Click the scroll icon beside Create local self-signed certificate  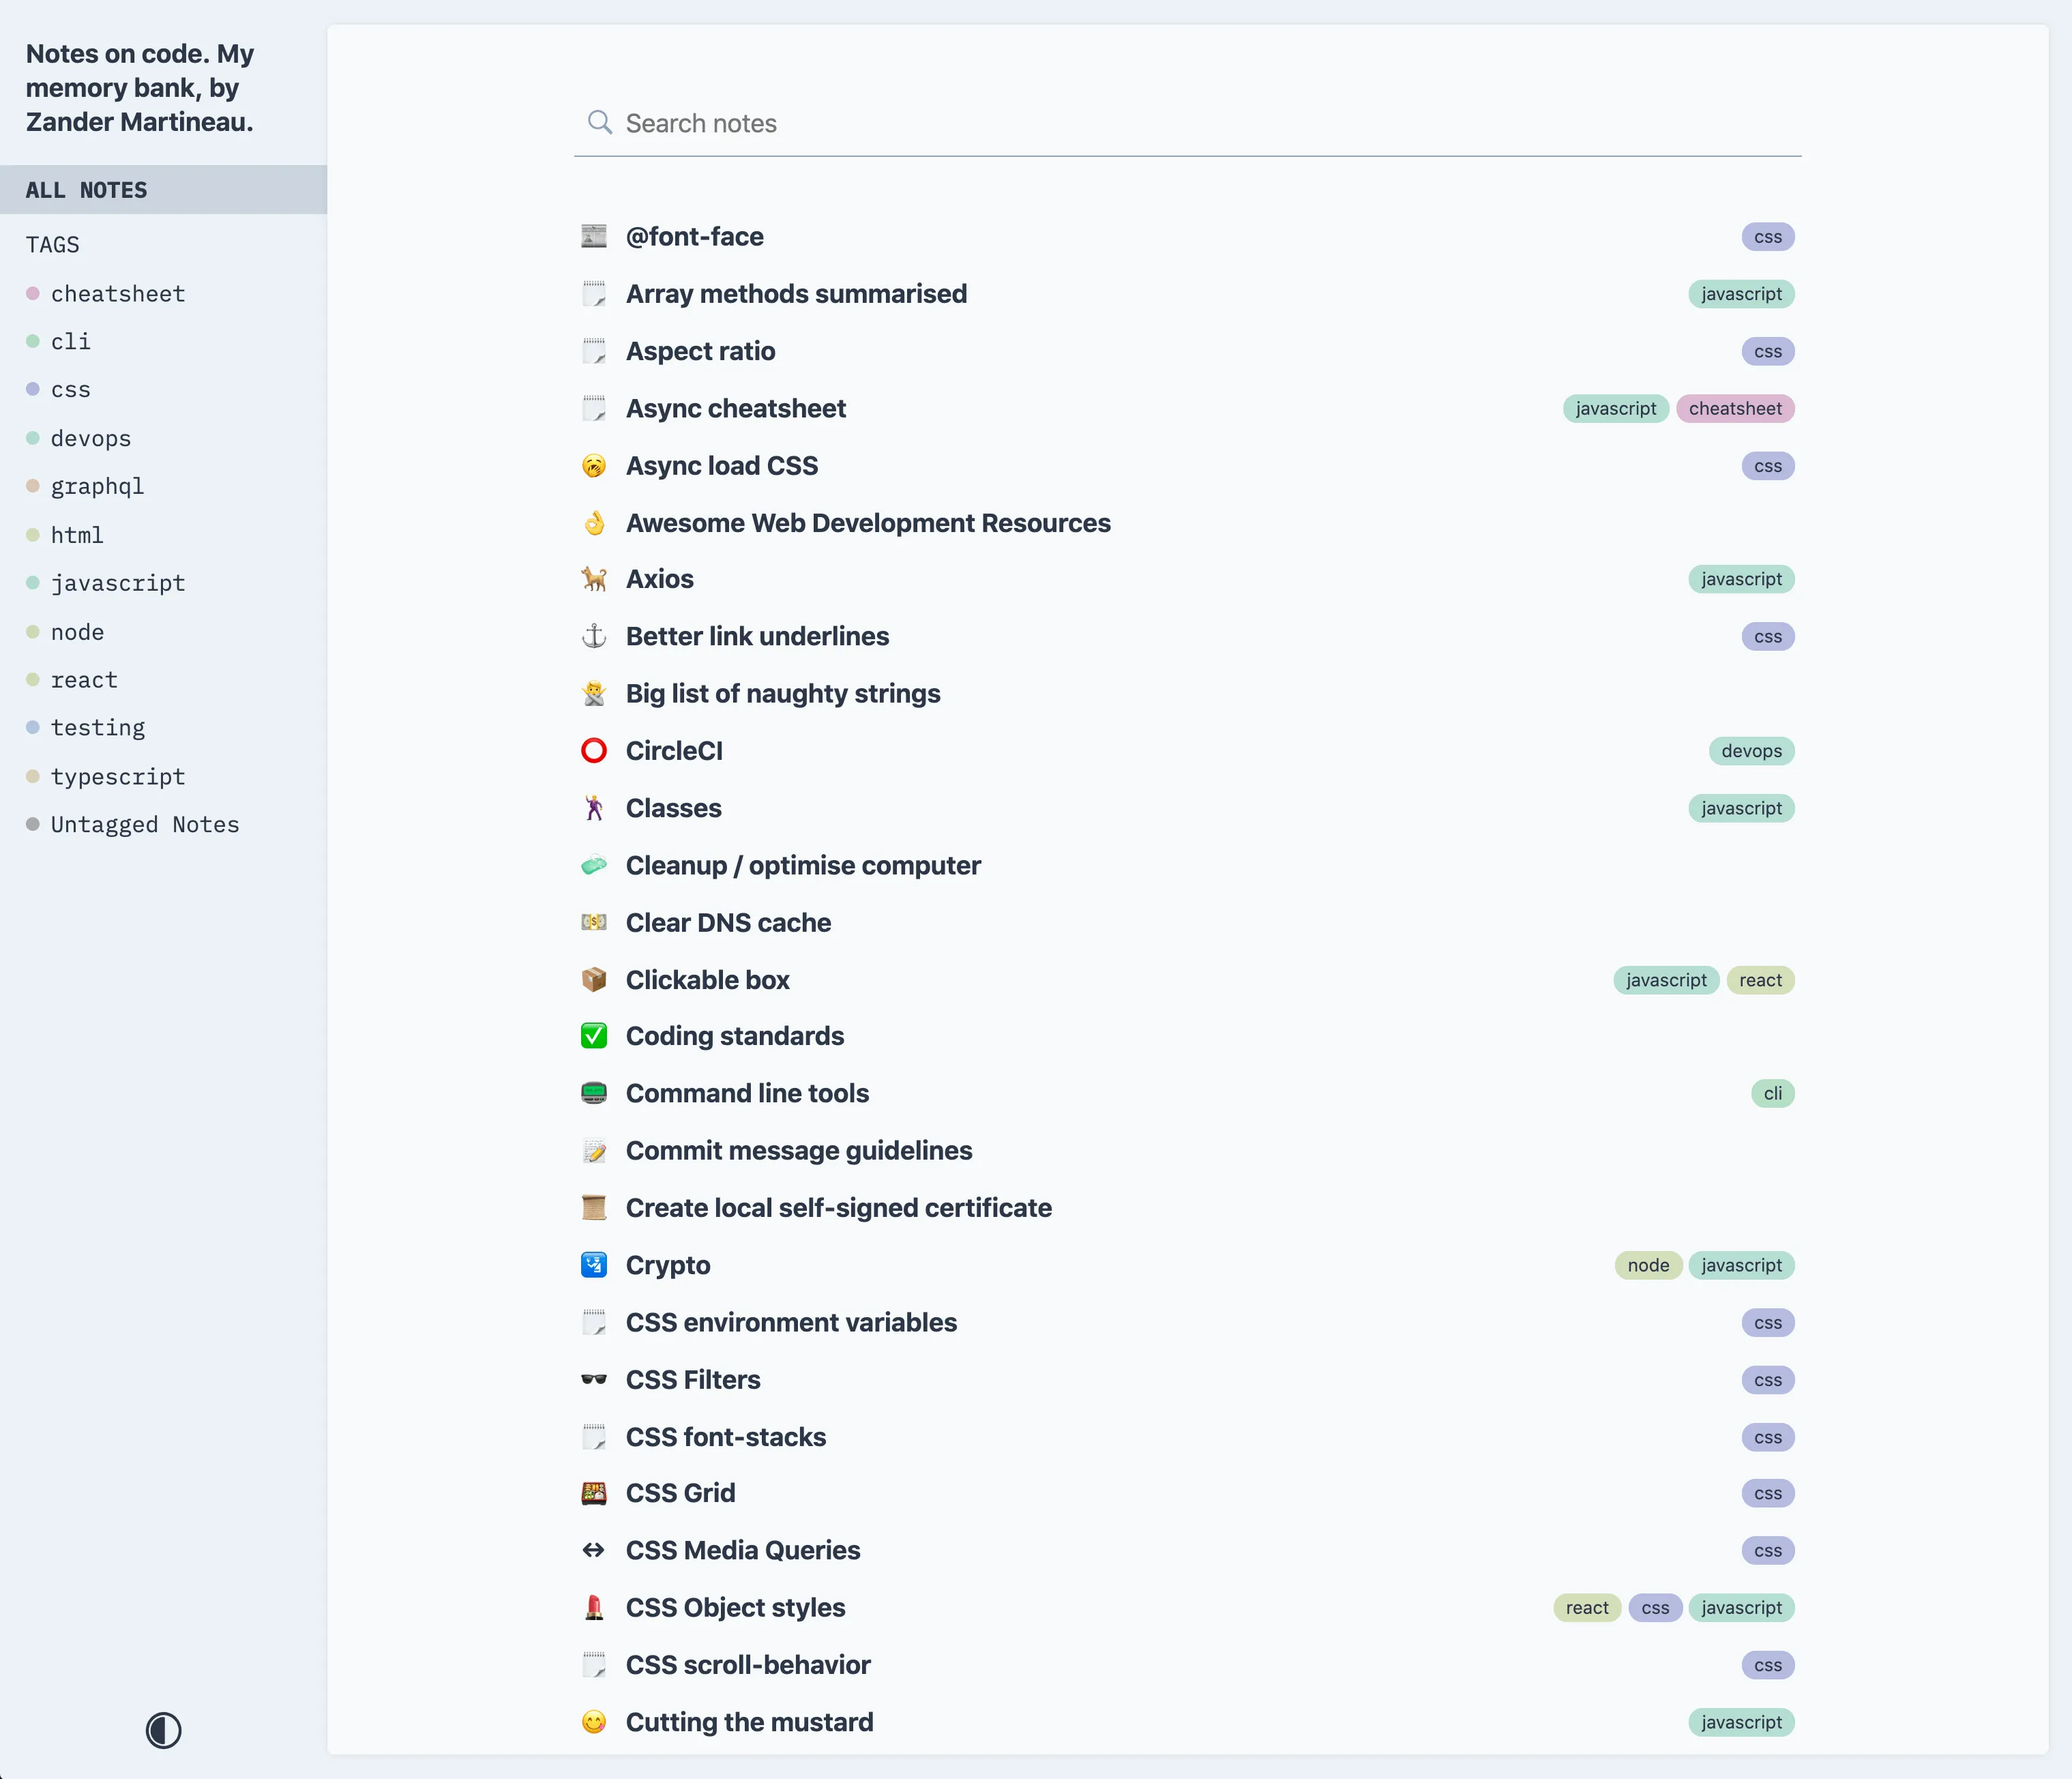593,1207
